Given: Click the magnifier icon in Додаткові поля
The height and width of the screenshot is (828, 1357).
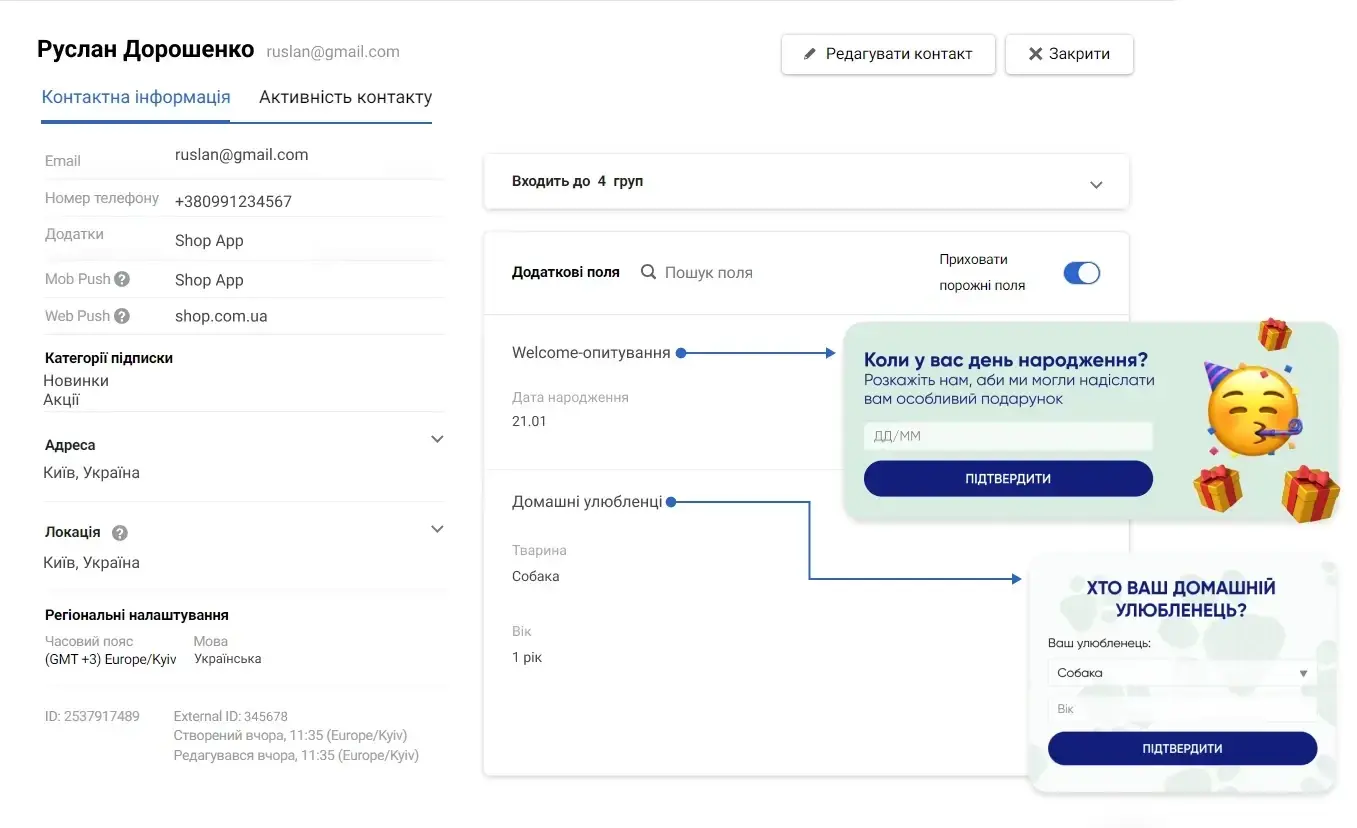Looking at the screenshot, I should (x=648, y=272).
